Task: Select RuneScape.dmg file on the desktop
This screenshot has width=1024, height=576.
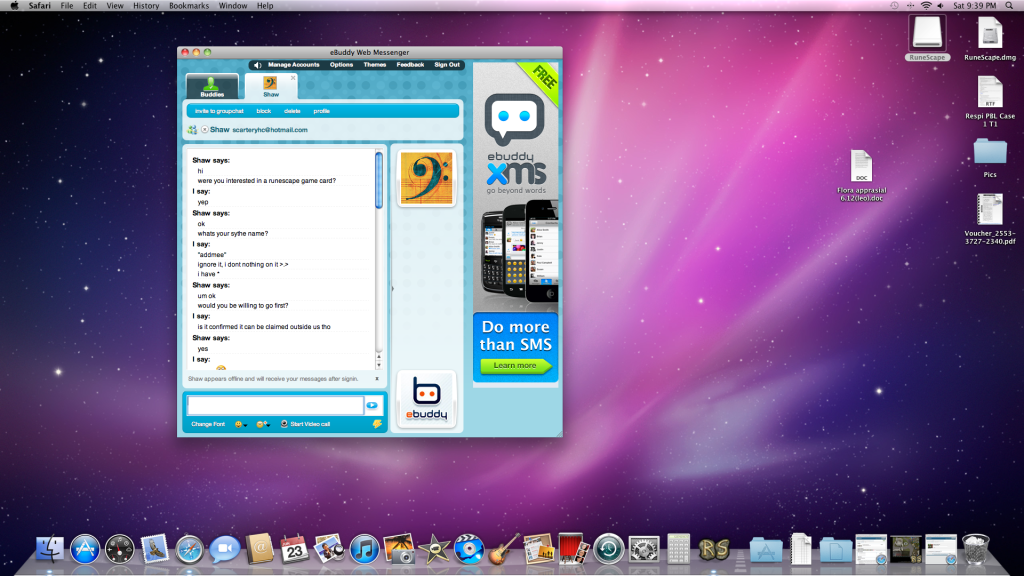Action: pos(990,38)
